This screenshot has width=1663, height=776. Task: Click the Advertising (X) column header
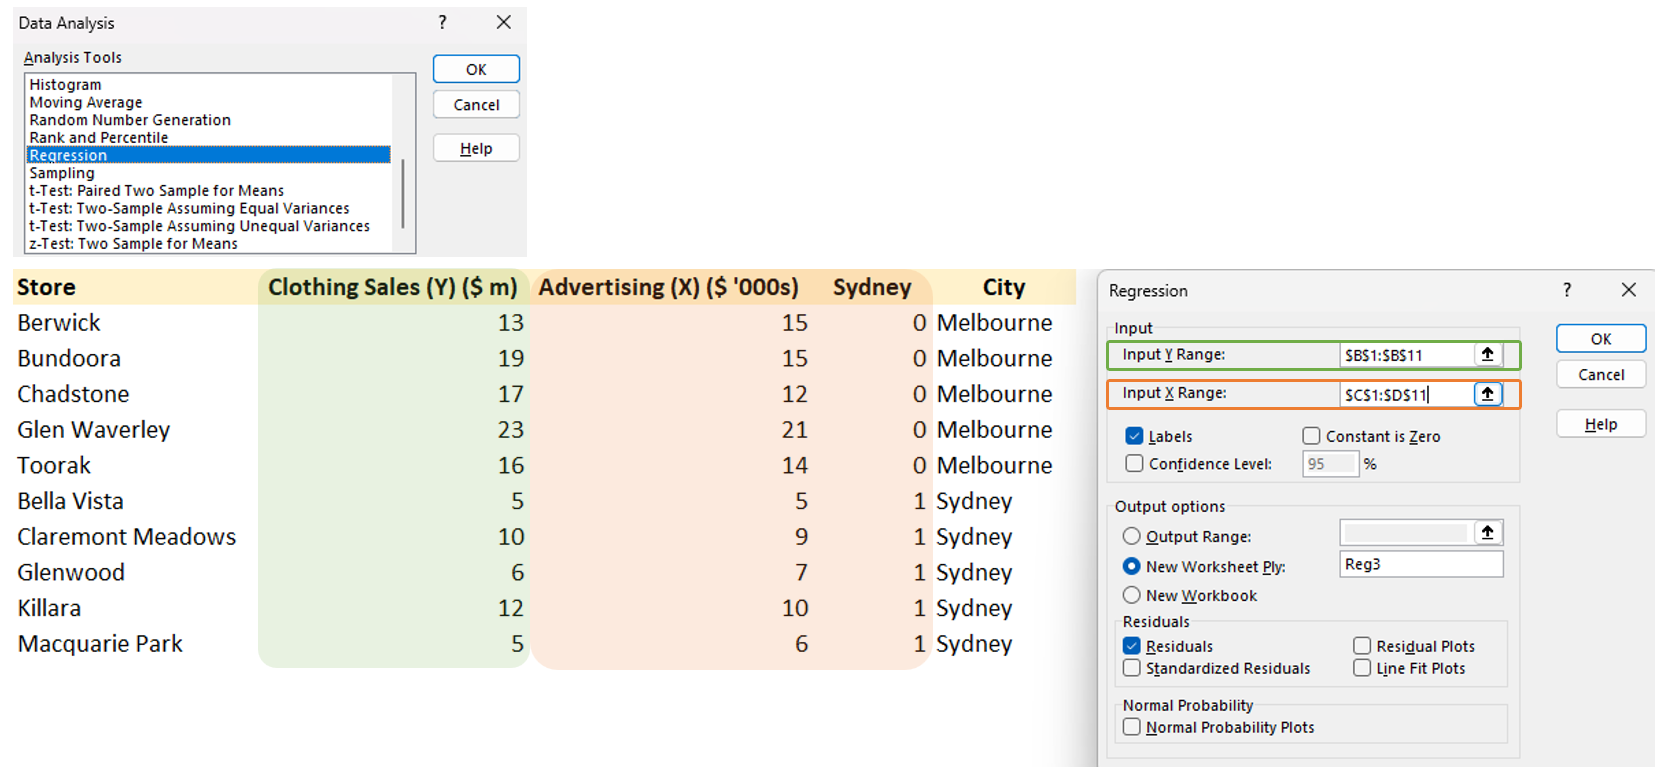click(x=668, y=287)
